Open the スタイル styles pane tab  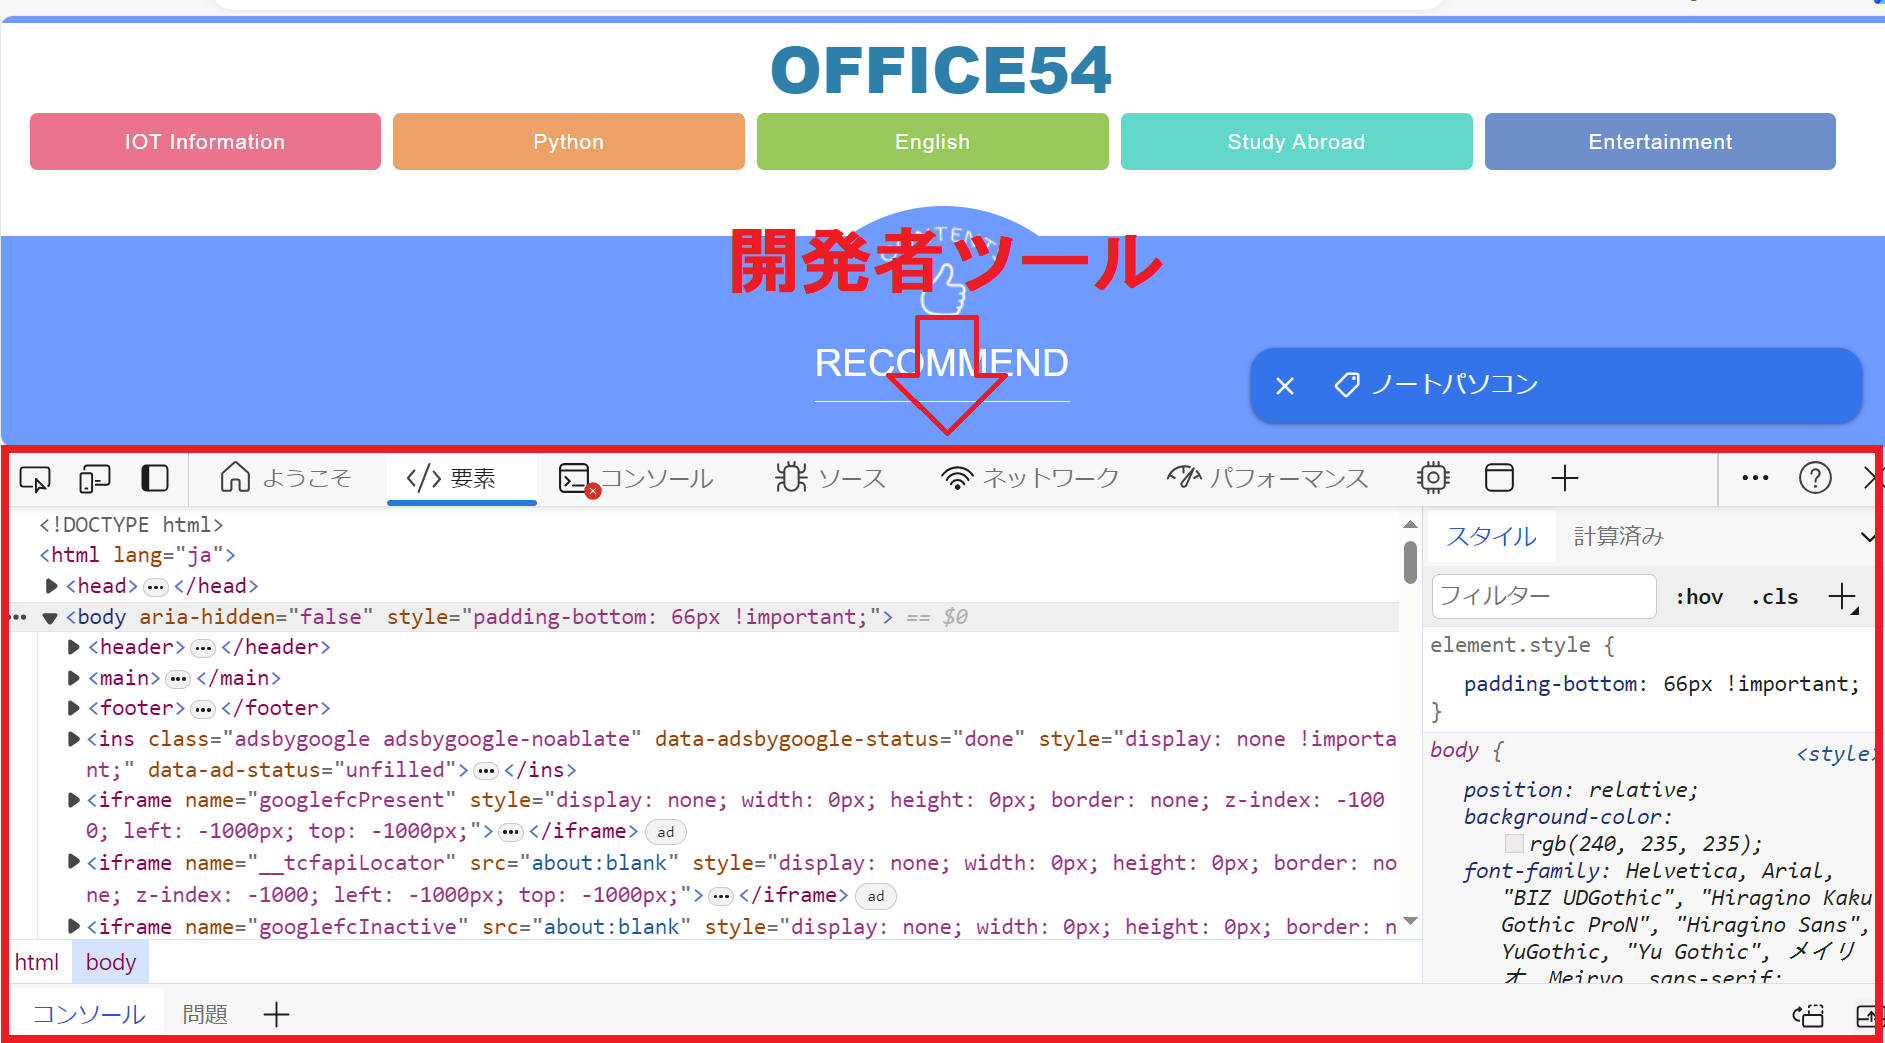click(x=1491, y=537)
